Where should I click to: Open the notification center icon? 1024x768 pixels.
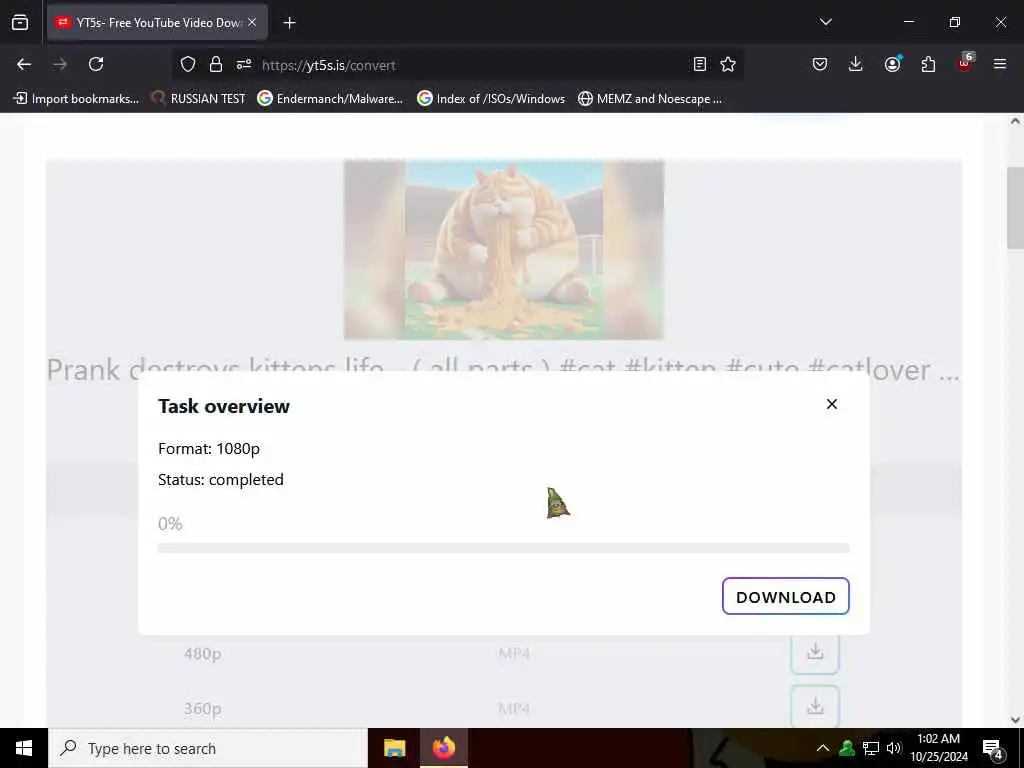[x=993, y=750]
